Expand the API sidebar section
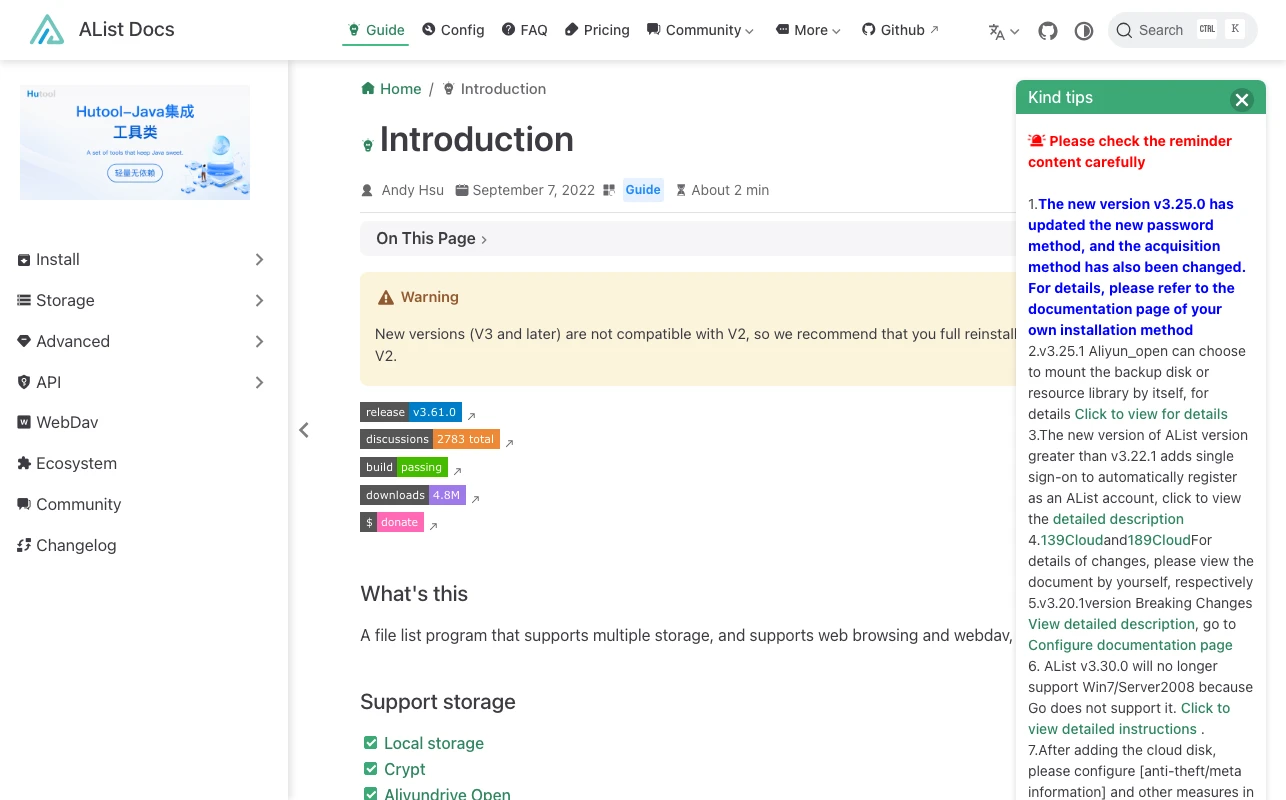The height and width of the screenshot is (800, 1286). (x=141, y=383)
